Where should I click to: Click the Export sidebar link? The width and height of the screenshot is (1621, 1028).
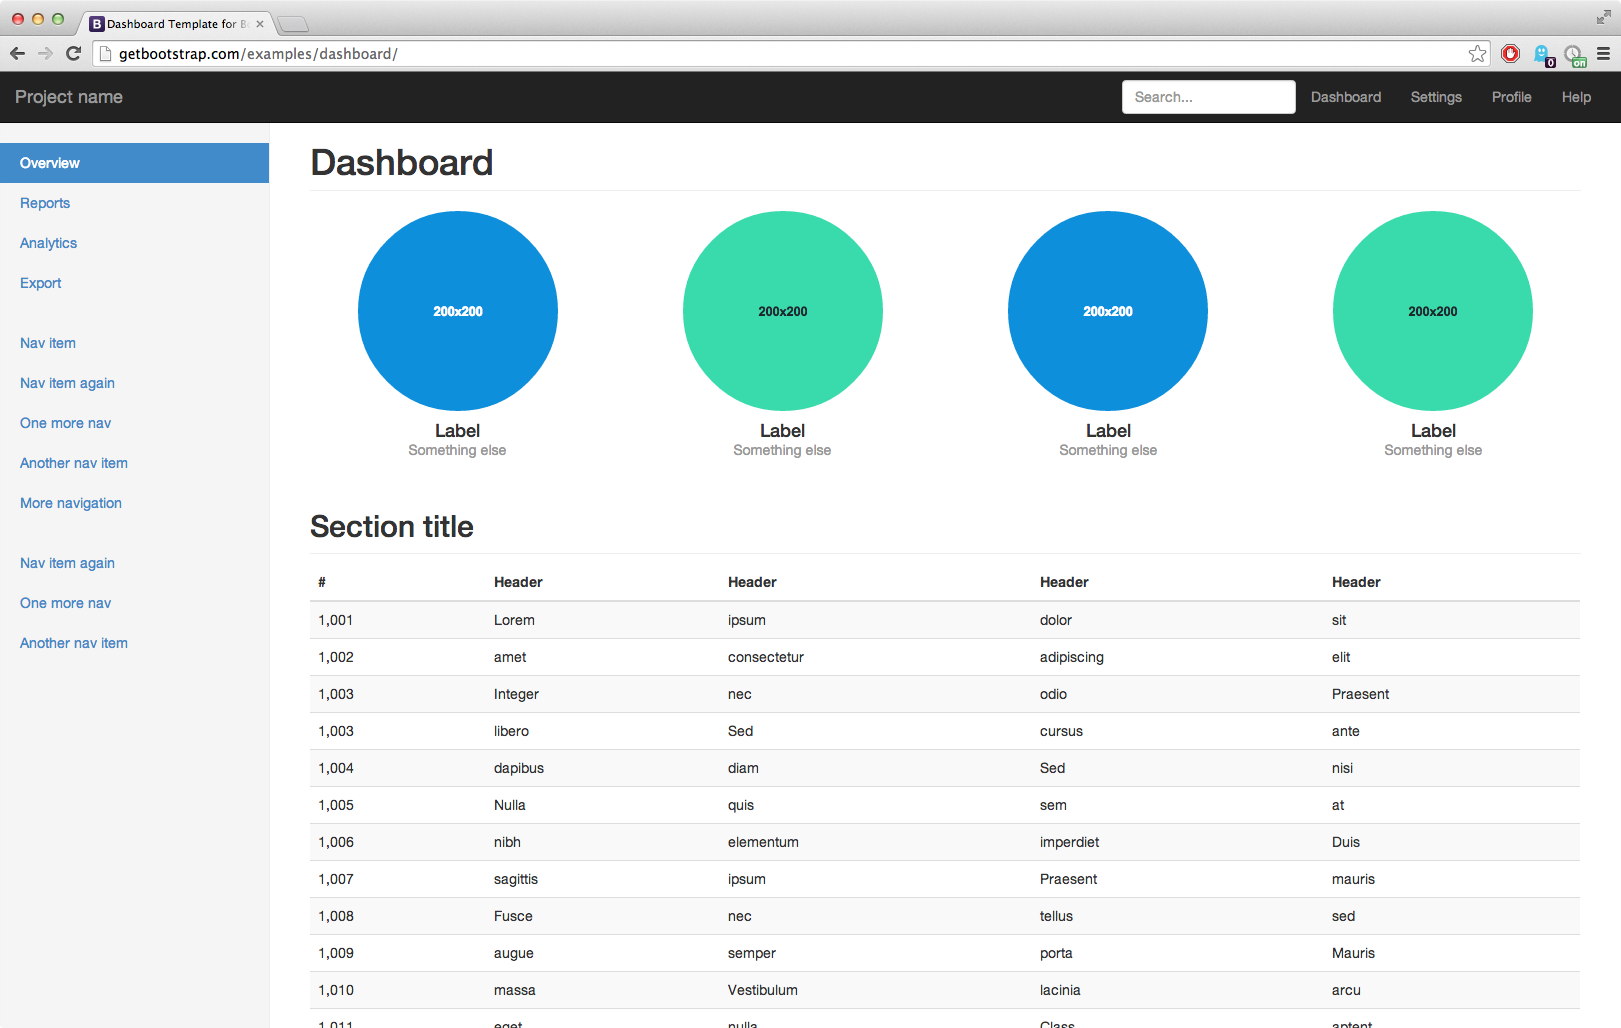tap(40, 283)
